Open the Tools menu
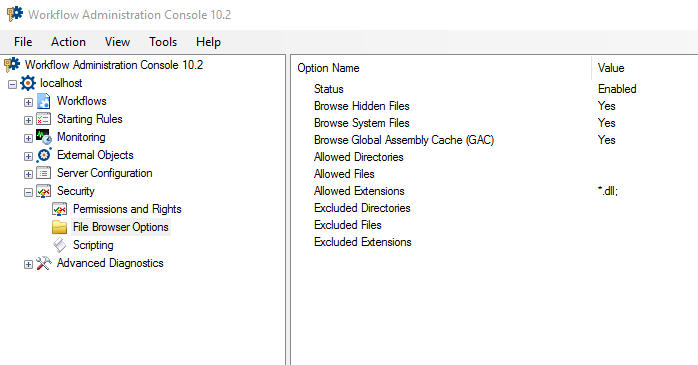 coord(163,42)
